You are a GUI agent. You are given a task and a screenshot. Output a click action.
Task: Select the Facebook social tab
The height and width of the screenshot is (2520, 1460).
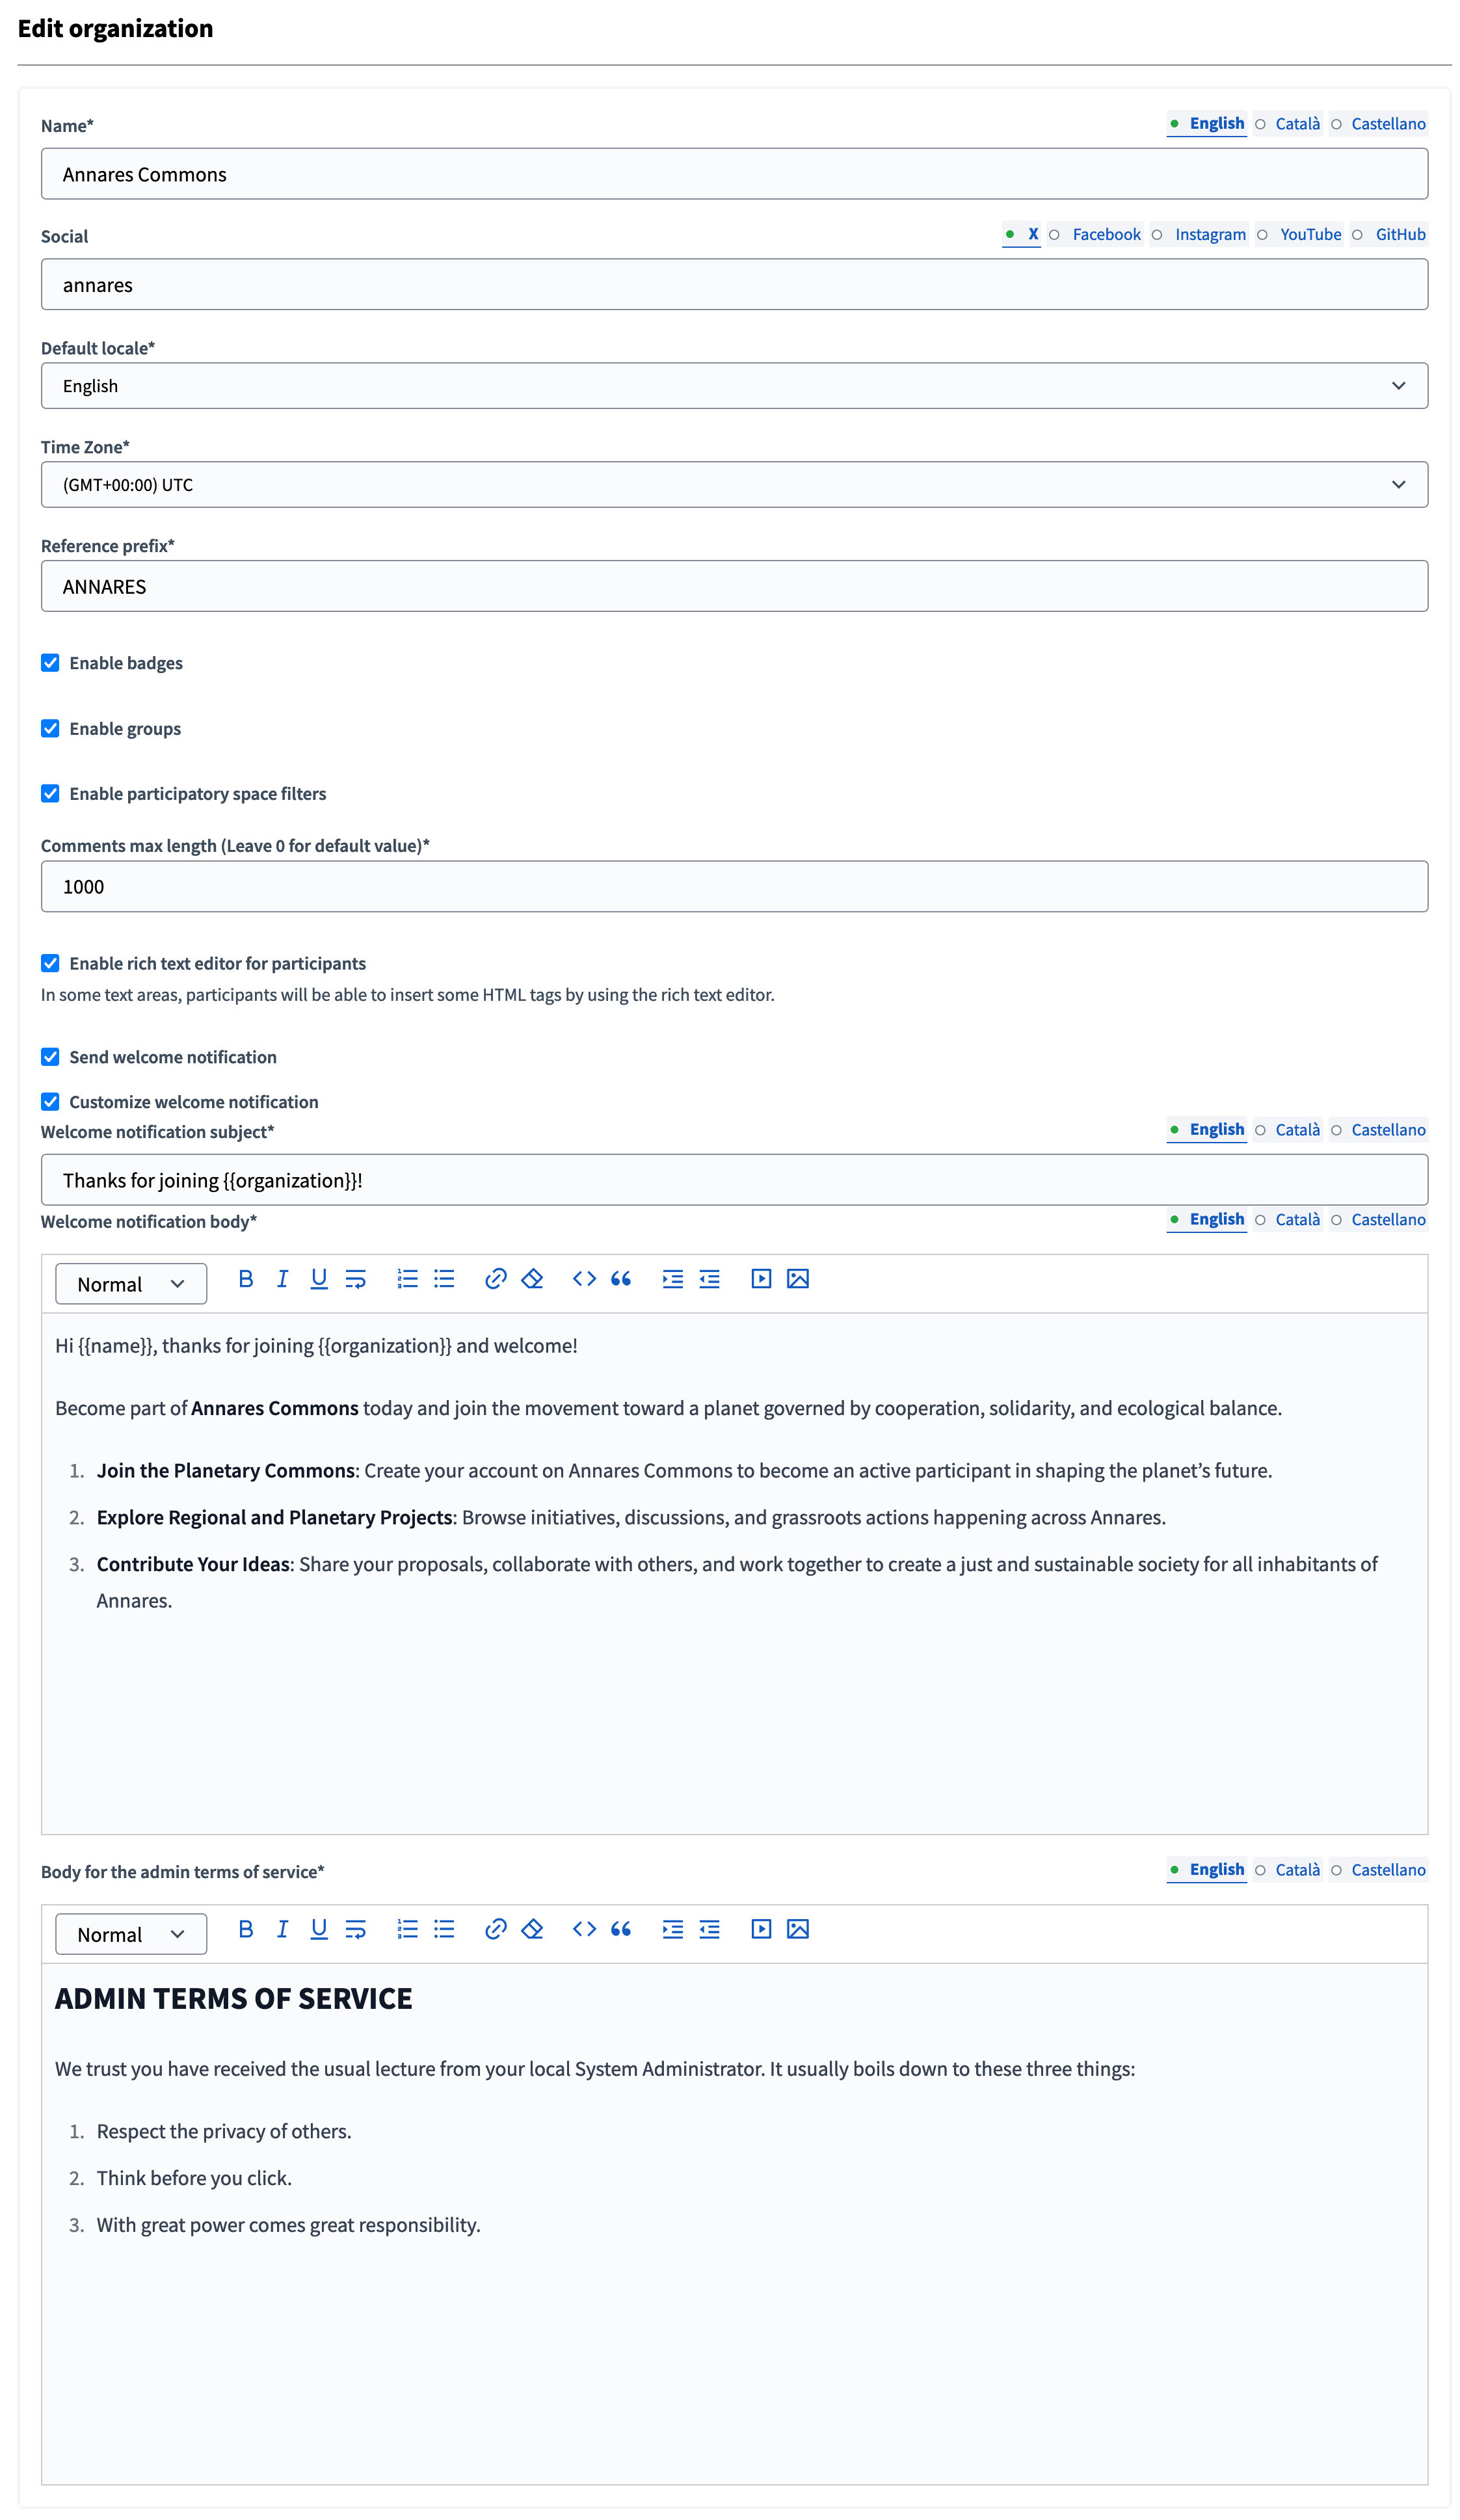click(1106, 234)
